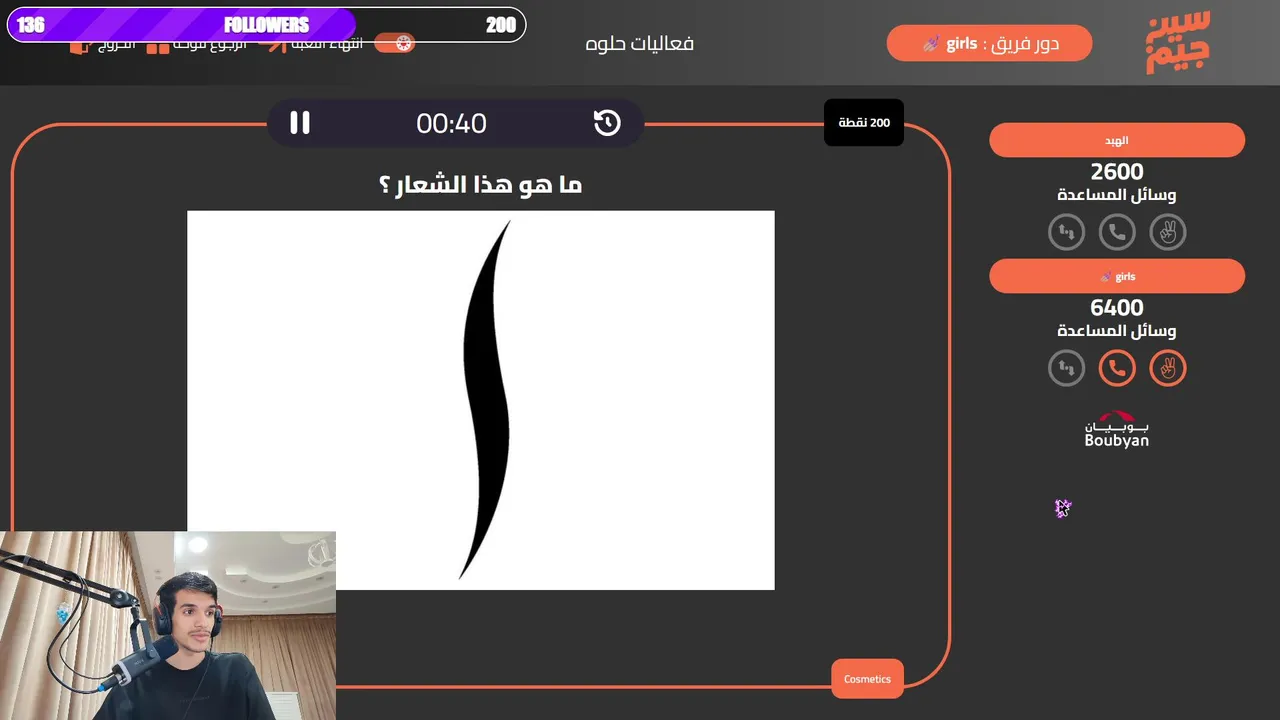The height and width of the screenshot is (720, 1280).
Task: Click the 200 followers goal number
Action: (x=501, y=26)
